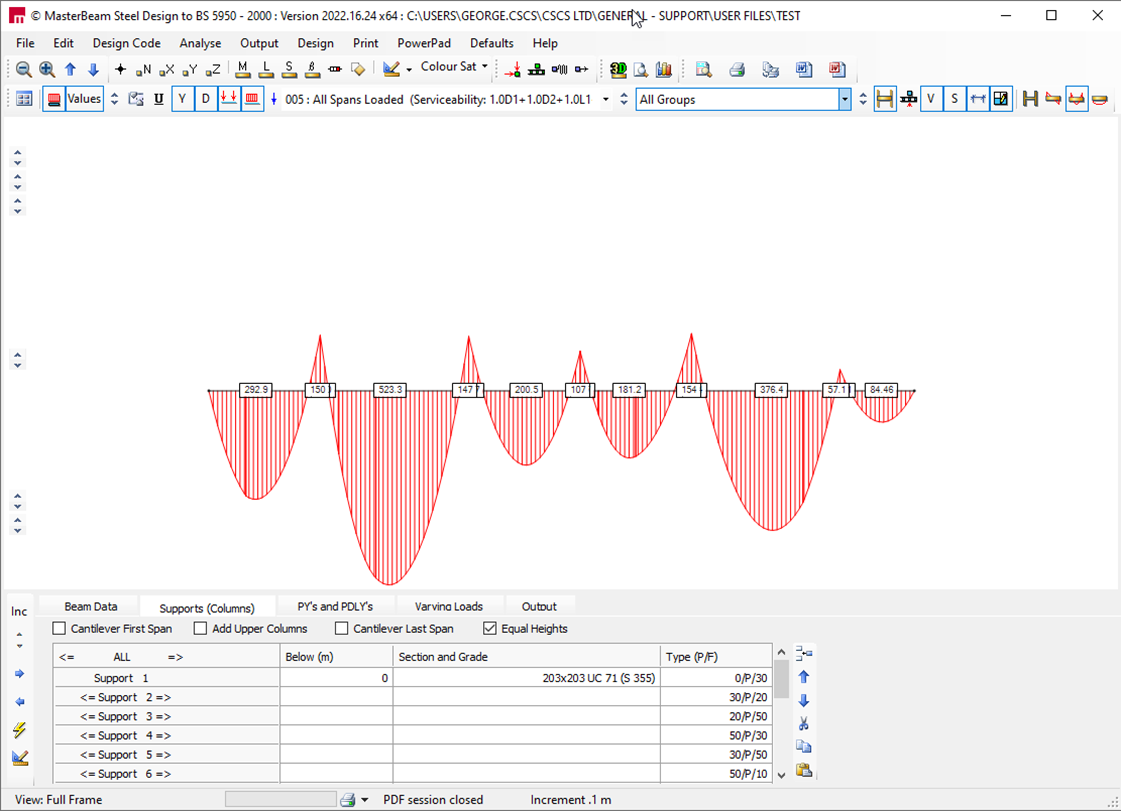Click the bar chart icon in the toolbar

pyautogui.click(x=664, y=69)
